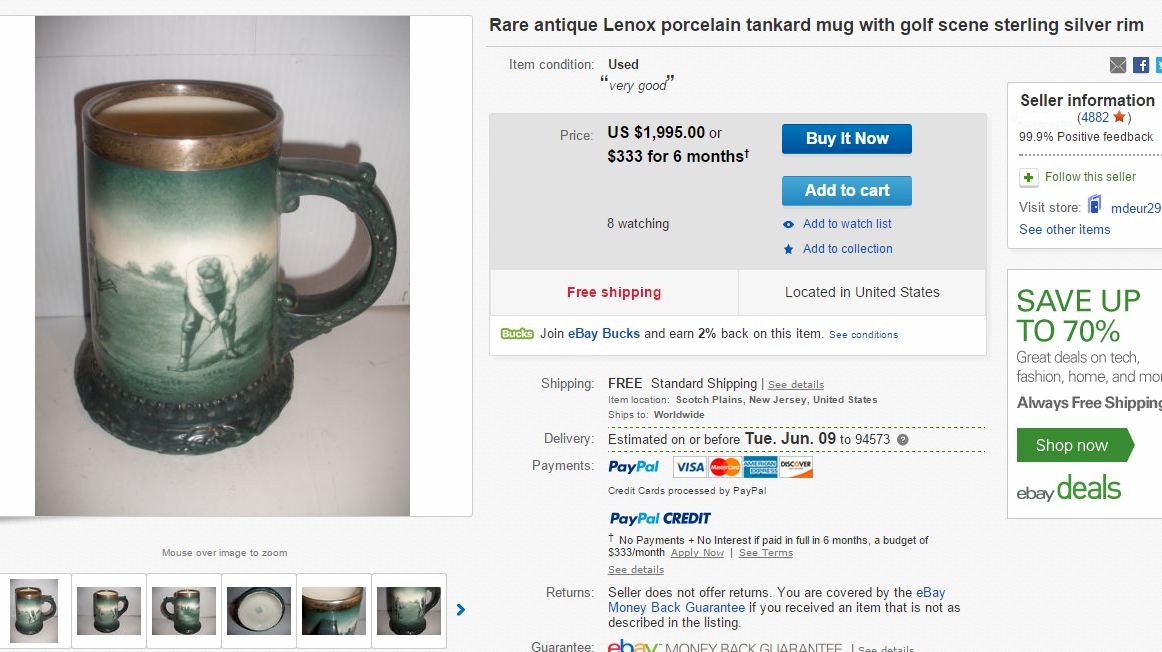
Task: Share this listing on Facebook
Action: [x=1141, y=65]
